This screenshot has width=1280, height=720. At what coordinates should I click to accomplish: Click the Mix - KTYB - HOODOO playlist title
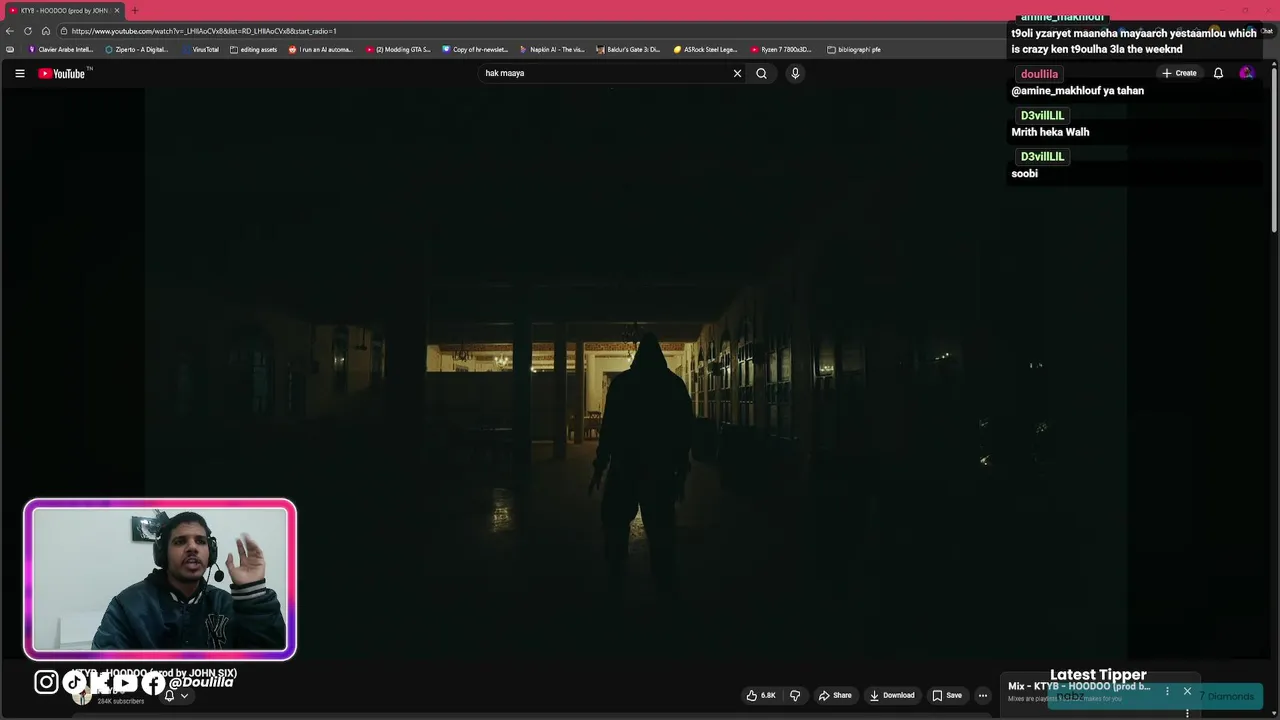pos(1079,686)
